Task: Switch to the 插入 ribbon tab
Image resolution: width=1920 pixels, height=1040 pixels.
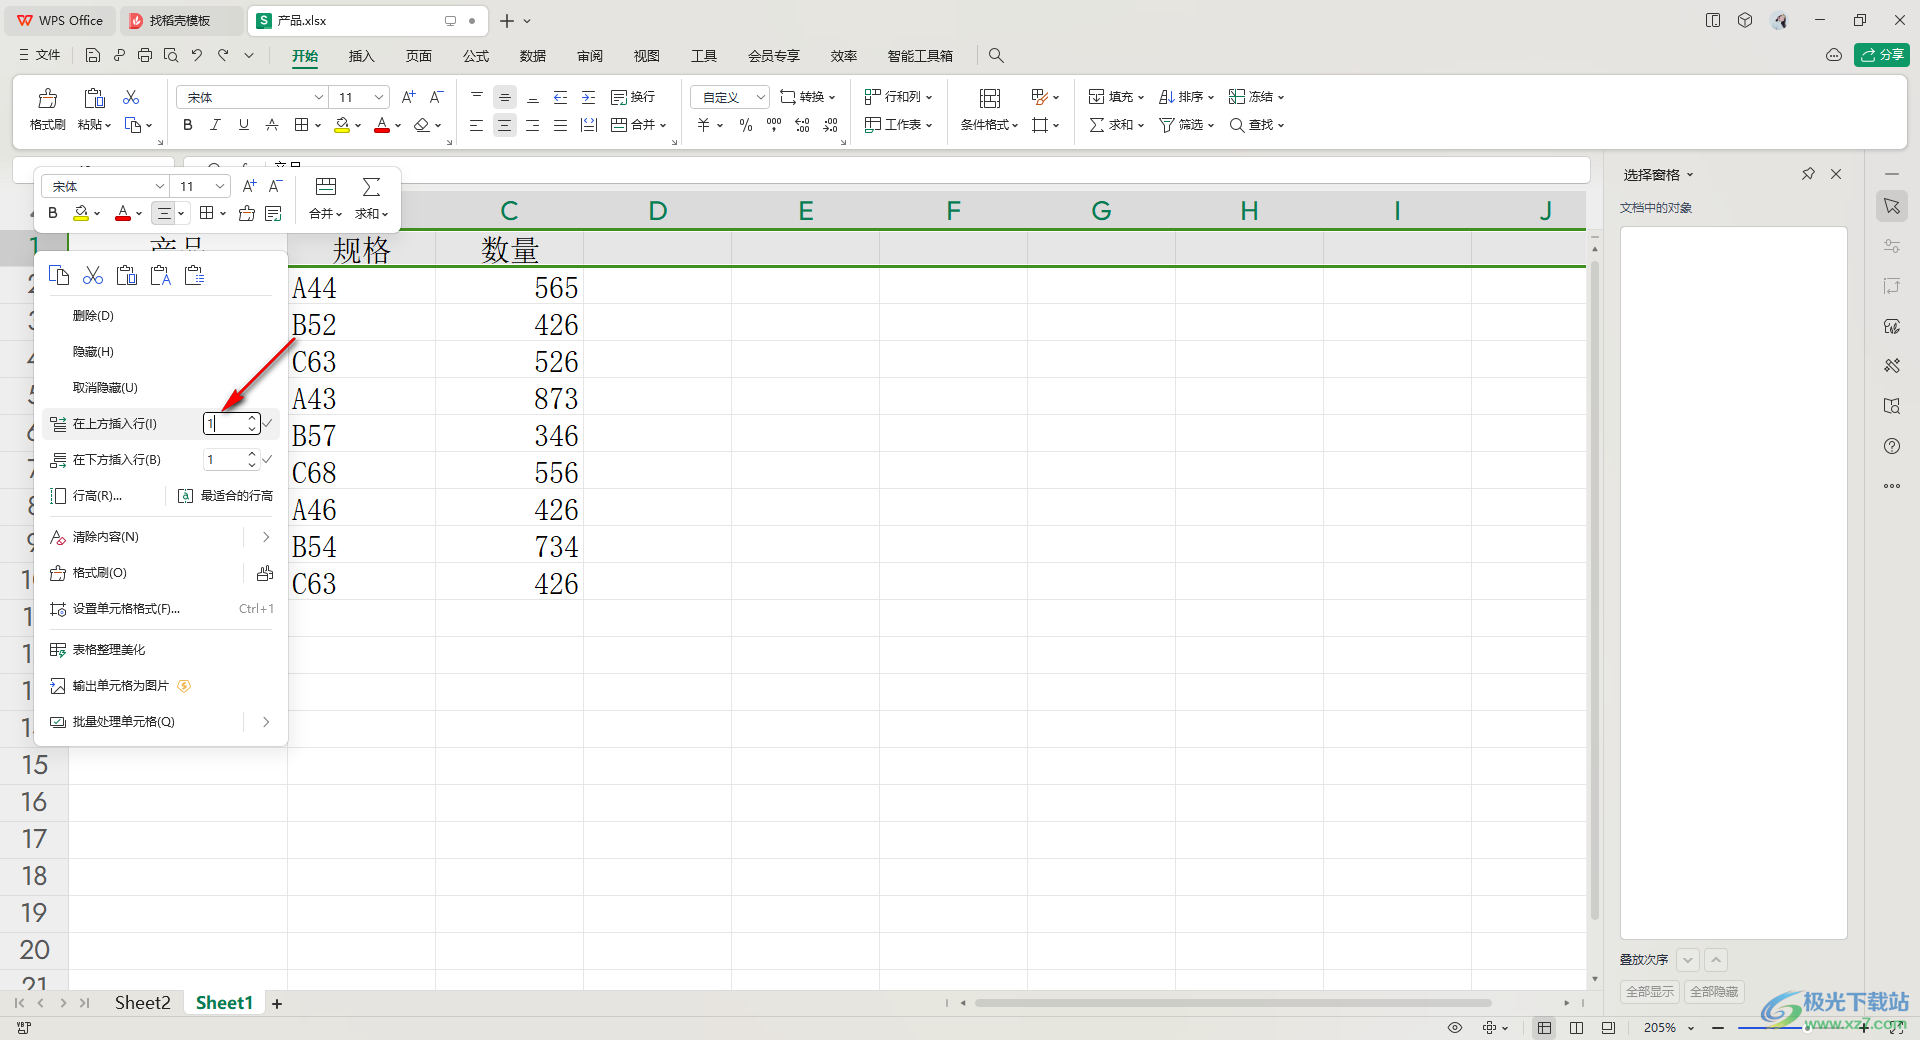Action: (361, 56)
